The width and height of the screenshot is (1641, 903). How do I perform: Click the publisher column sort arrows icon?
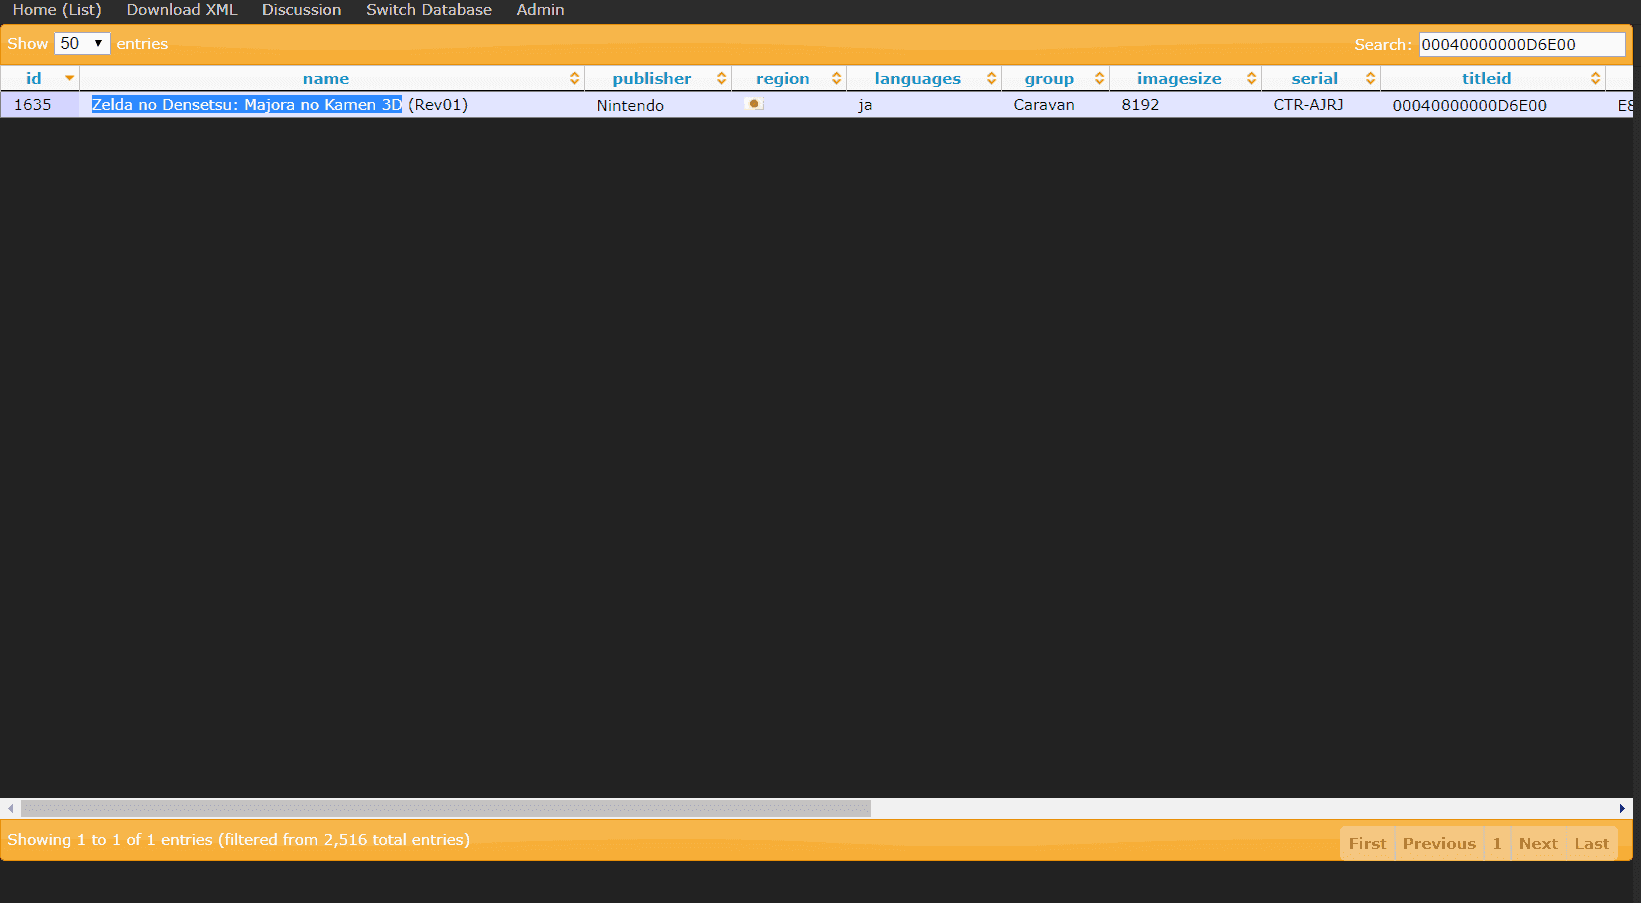(721, 78)
